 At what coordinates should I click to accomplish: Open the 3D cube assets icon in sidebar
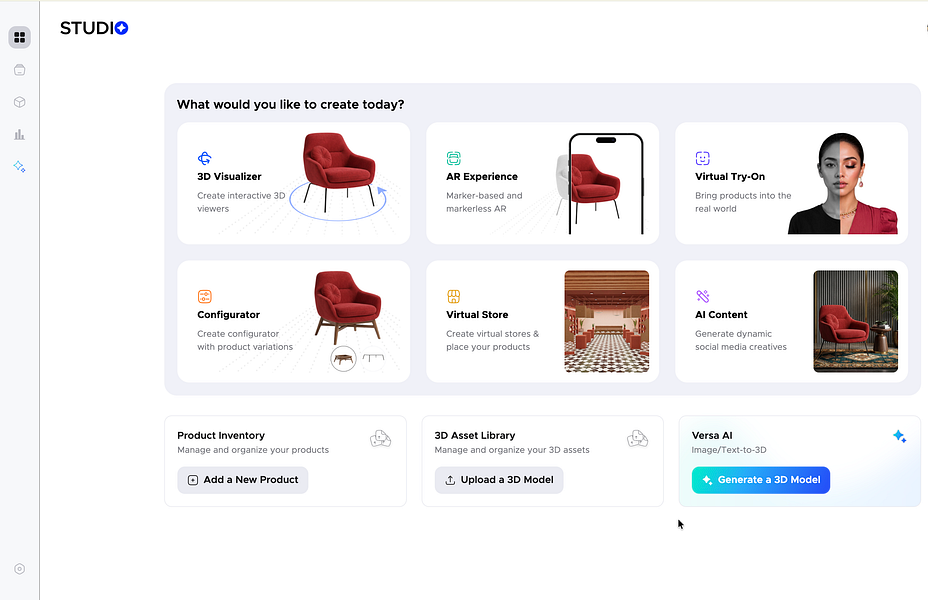[20, 102]
